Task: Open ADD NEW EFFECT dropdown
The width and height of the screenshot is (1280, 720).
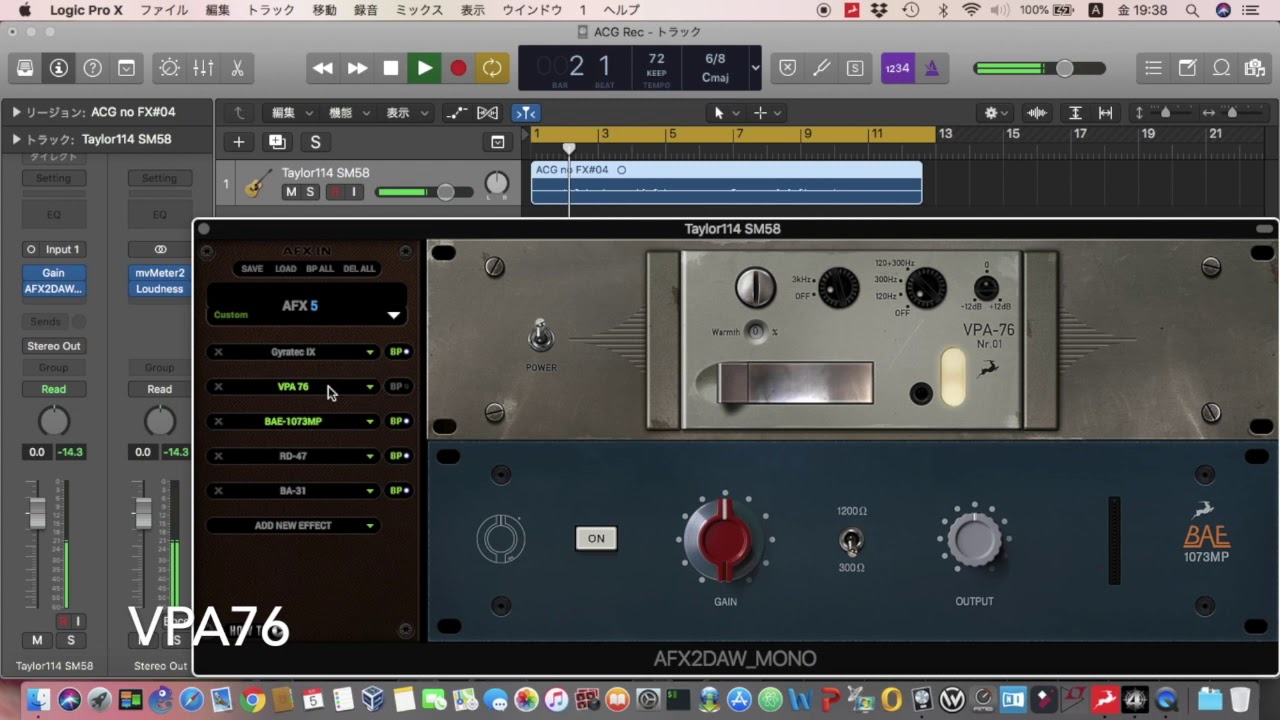Action: point(293,526)
